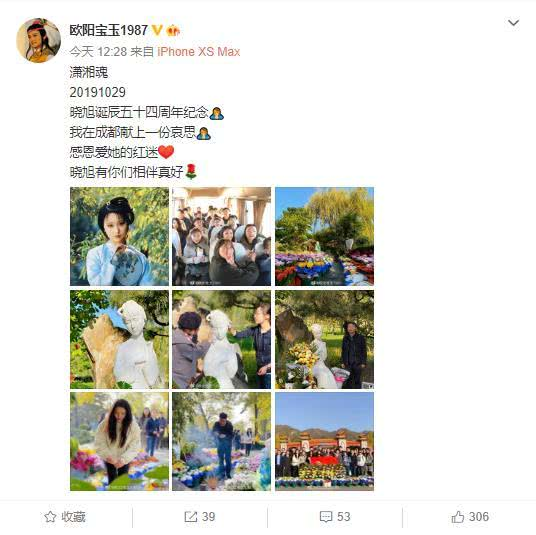Click the 今天 12:28 timestamp

[98, 52]
